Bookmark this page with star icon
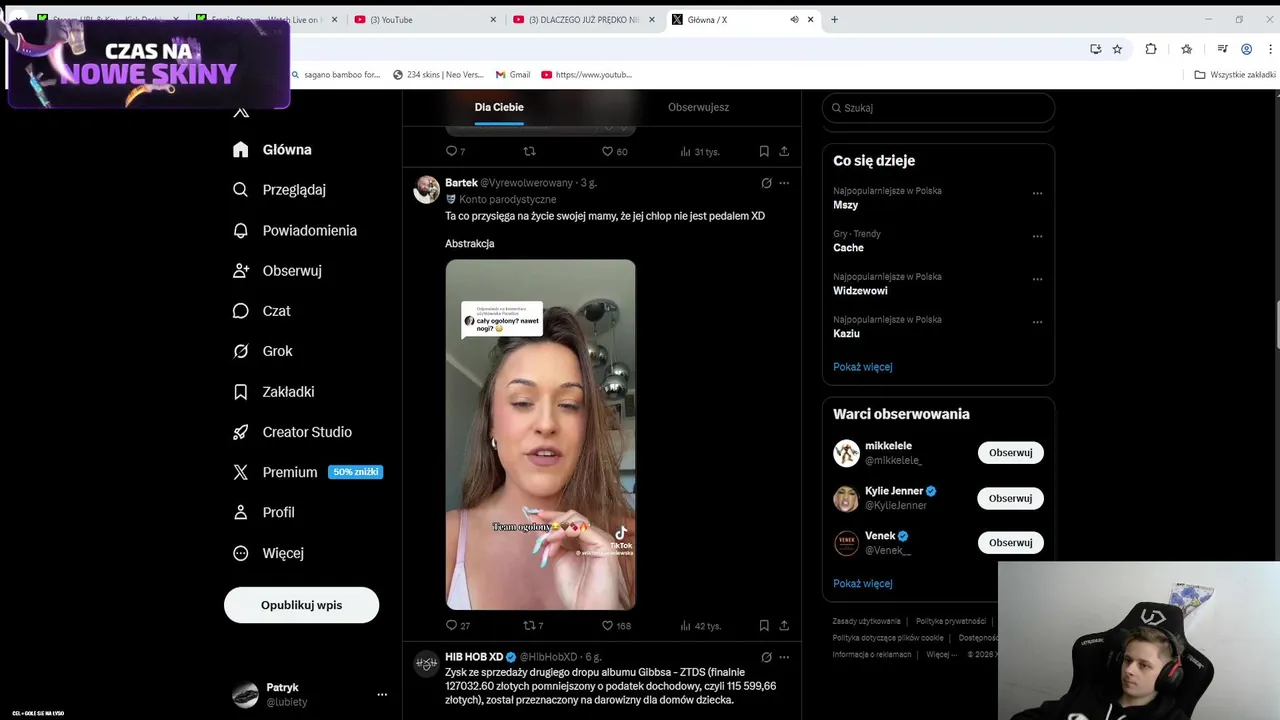The image size is (1280, 720). [x=1117, y=49]
